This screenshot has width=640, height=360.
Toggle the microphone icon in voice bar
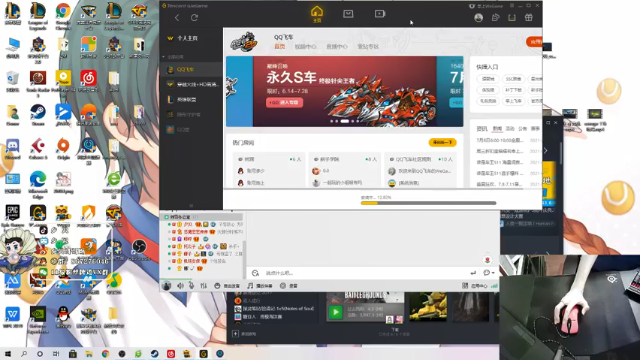[x=191, y=286]
